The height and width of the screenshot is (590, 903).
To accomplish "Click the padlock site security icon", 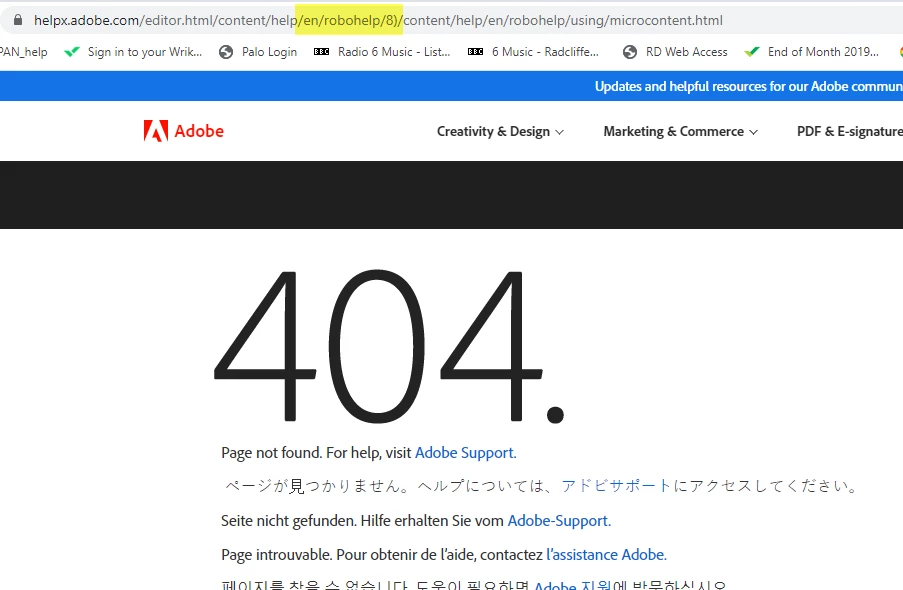I will (18, 20).
